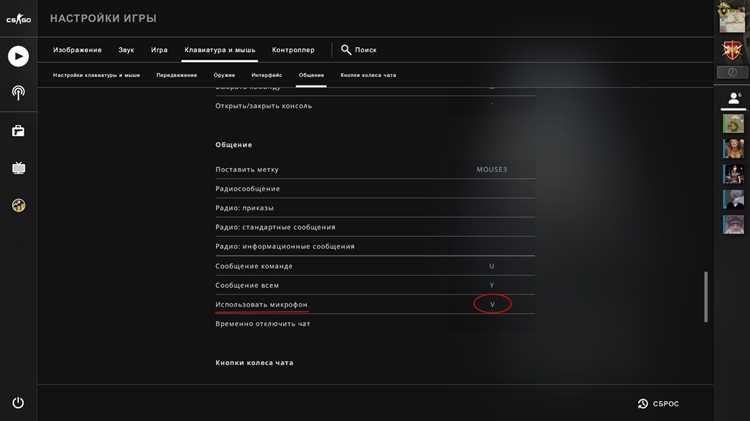Open the broadcast antenna news icon
750x421 pixels.
coord(18,93)
